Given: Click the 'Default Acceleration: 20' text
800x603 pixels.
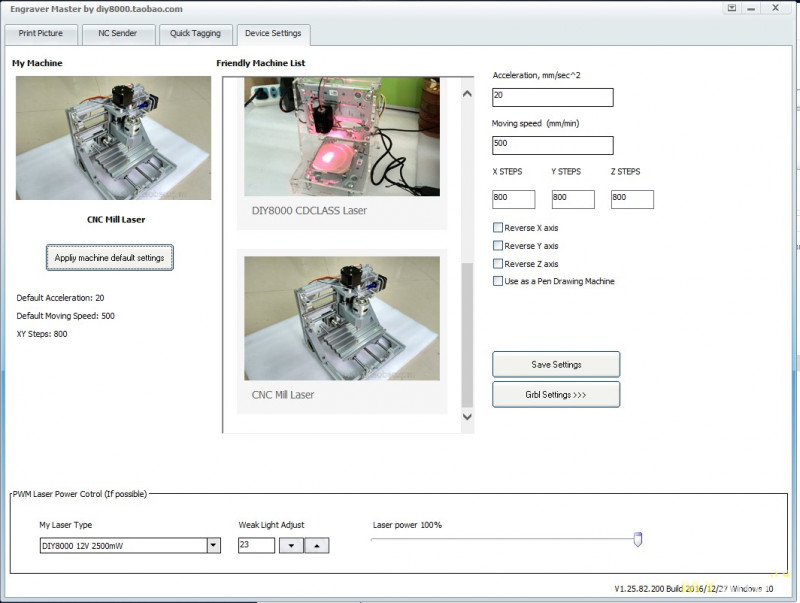Looking at the screenshot, I should click(60, 298).
